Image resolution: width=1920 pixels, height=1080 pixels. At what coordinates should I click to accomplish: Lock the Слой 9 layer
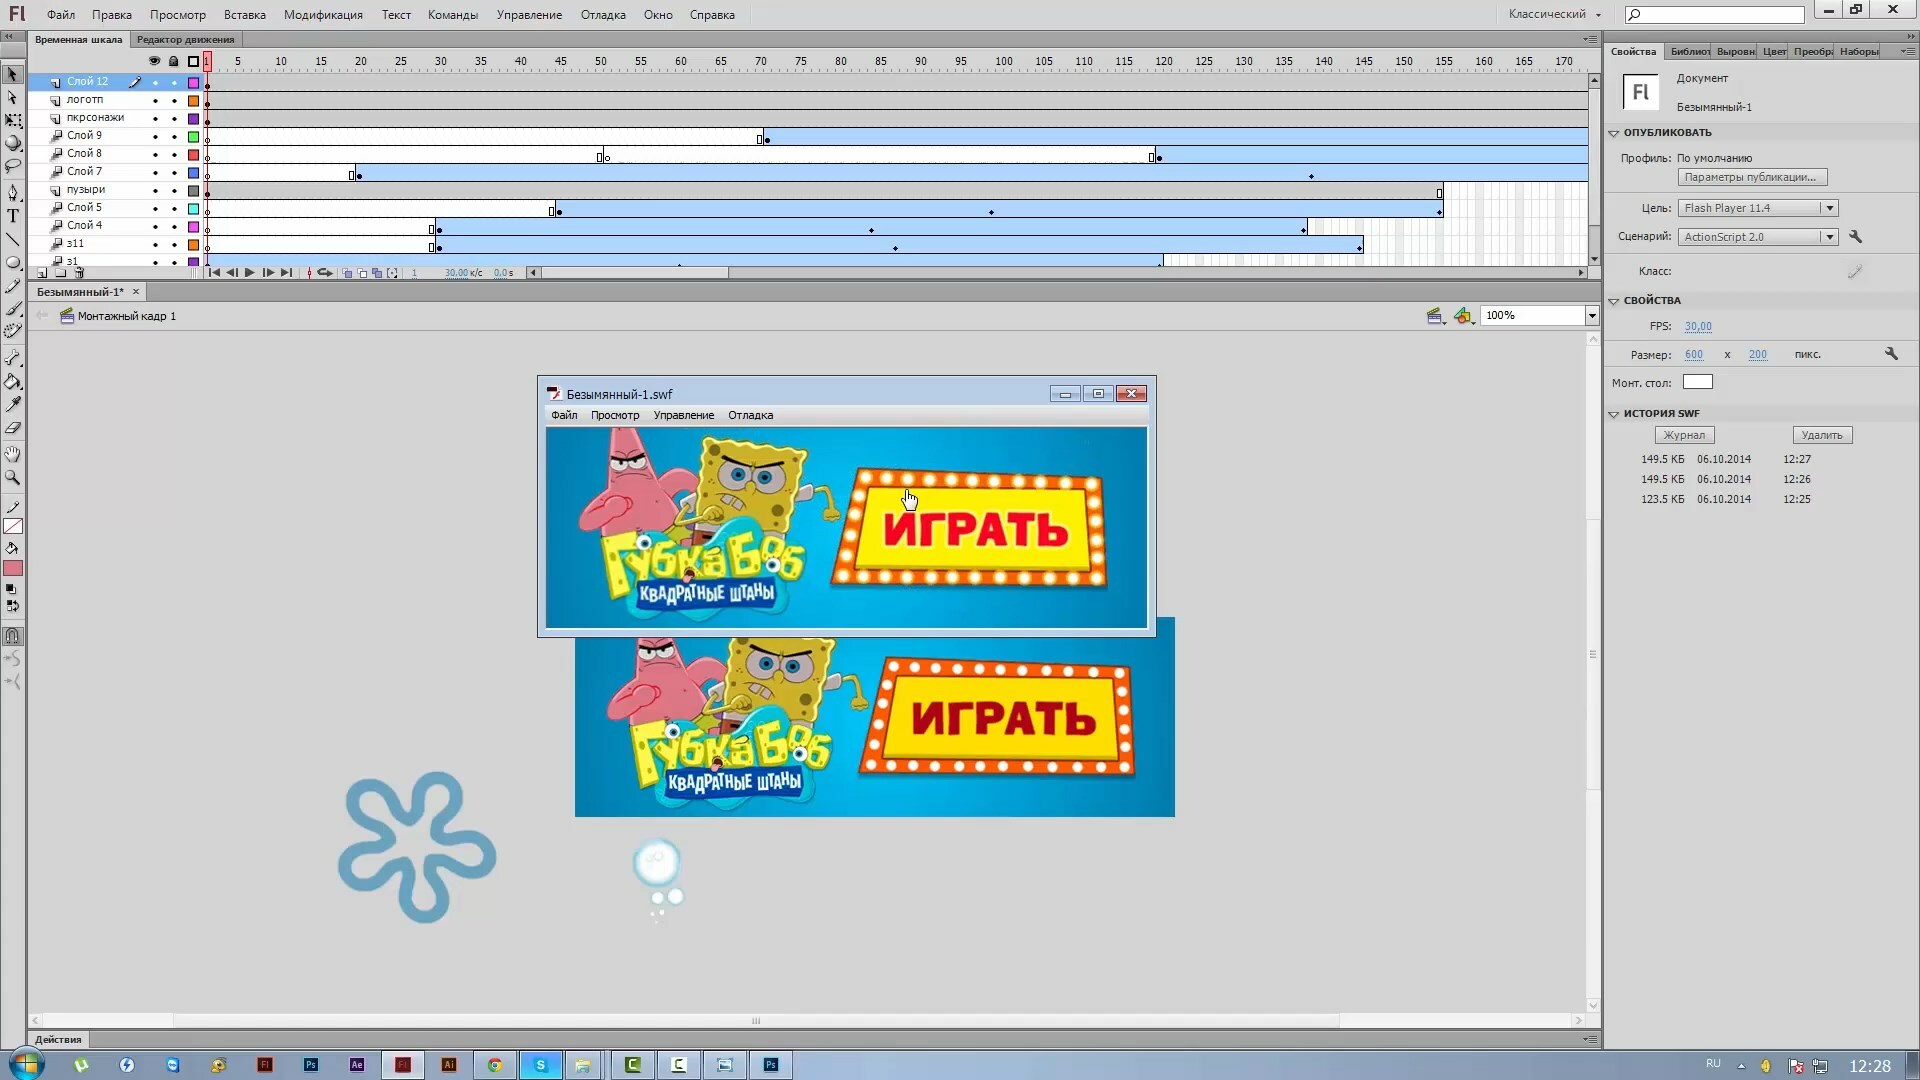coord(174,137)
